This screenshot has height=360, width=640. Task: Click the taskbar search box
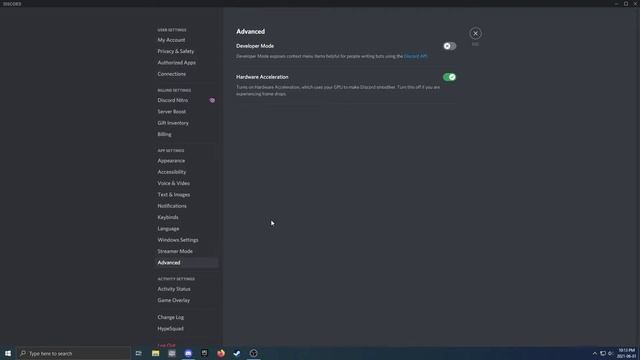click(73, 353)
